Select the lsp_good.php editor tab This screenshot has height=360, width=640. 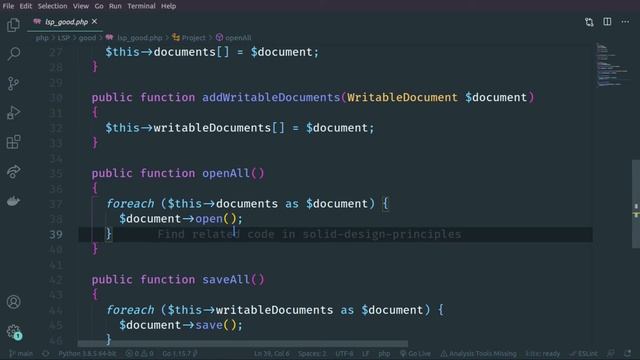point(65,22)
